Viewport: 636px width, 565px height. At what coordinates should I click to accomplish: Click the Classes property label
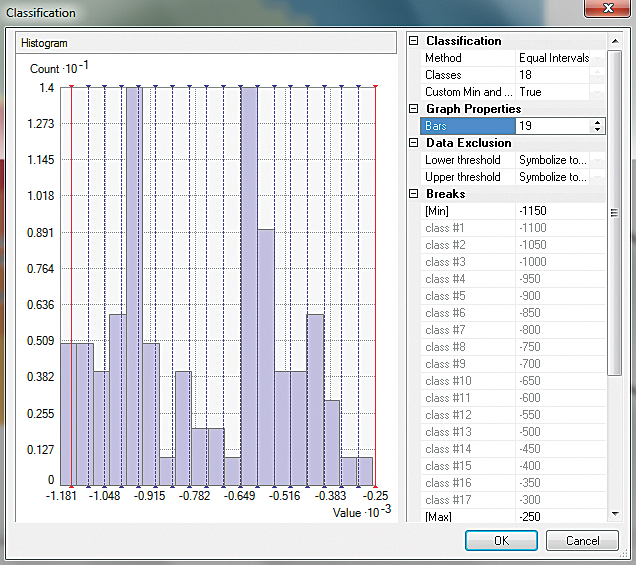pyautogui.click(x=443, y=75)
